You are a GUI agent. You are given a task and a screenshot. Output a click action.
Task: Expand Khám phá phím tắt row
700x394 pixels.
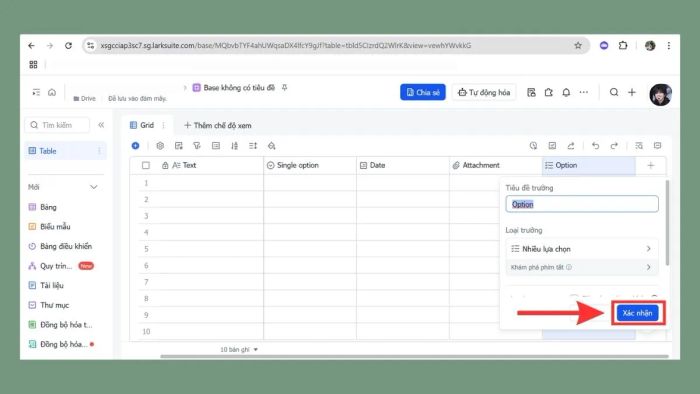(x=581, y=267)
